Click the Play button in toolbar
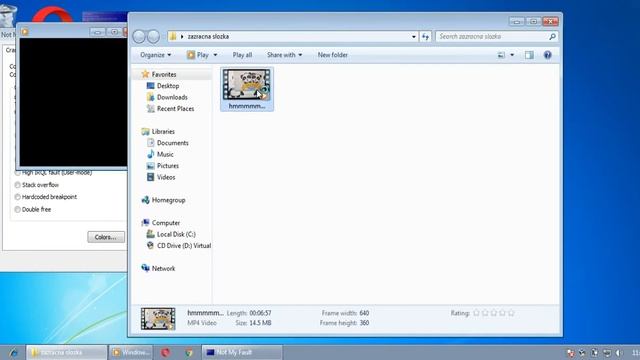The image size is (640, 360). pyautogui.click(x=198, y=55)
